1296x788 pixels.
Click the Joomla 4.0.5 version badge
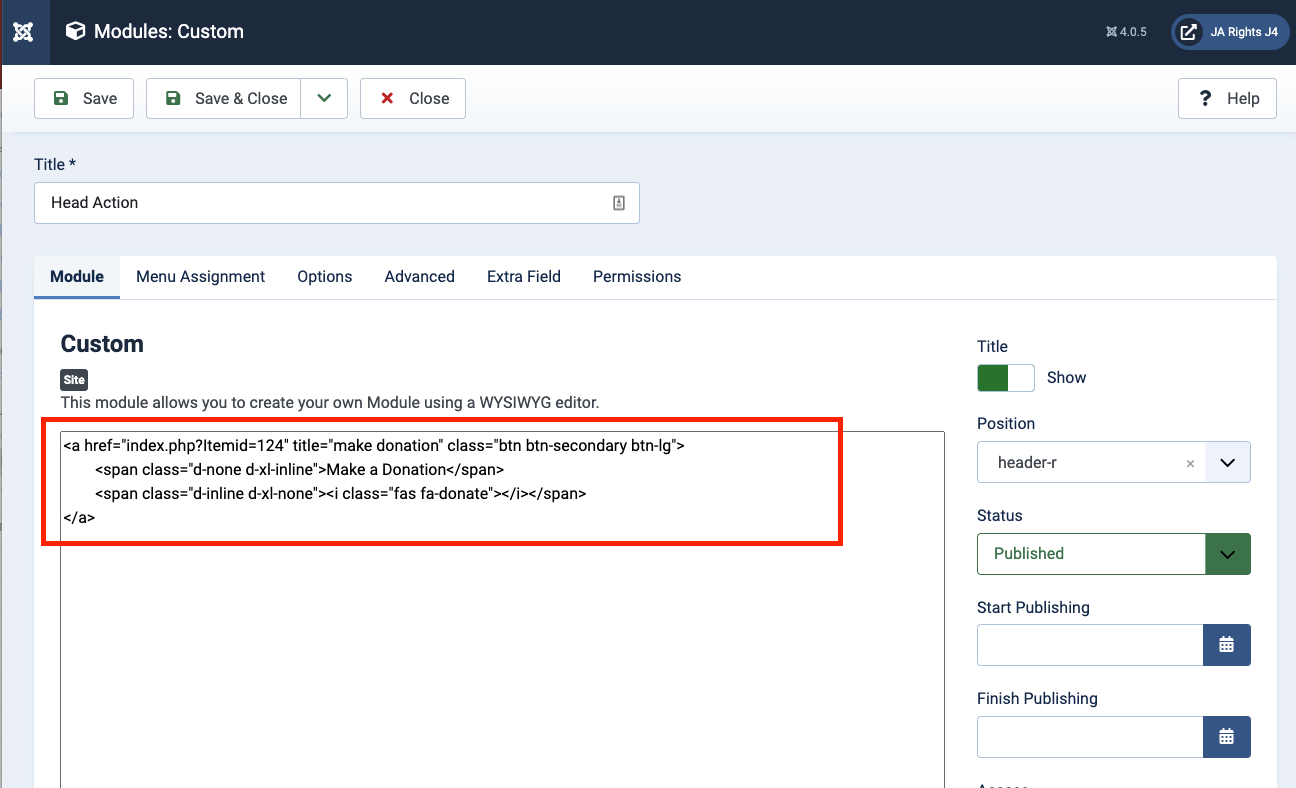(1126, 32)
